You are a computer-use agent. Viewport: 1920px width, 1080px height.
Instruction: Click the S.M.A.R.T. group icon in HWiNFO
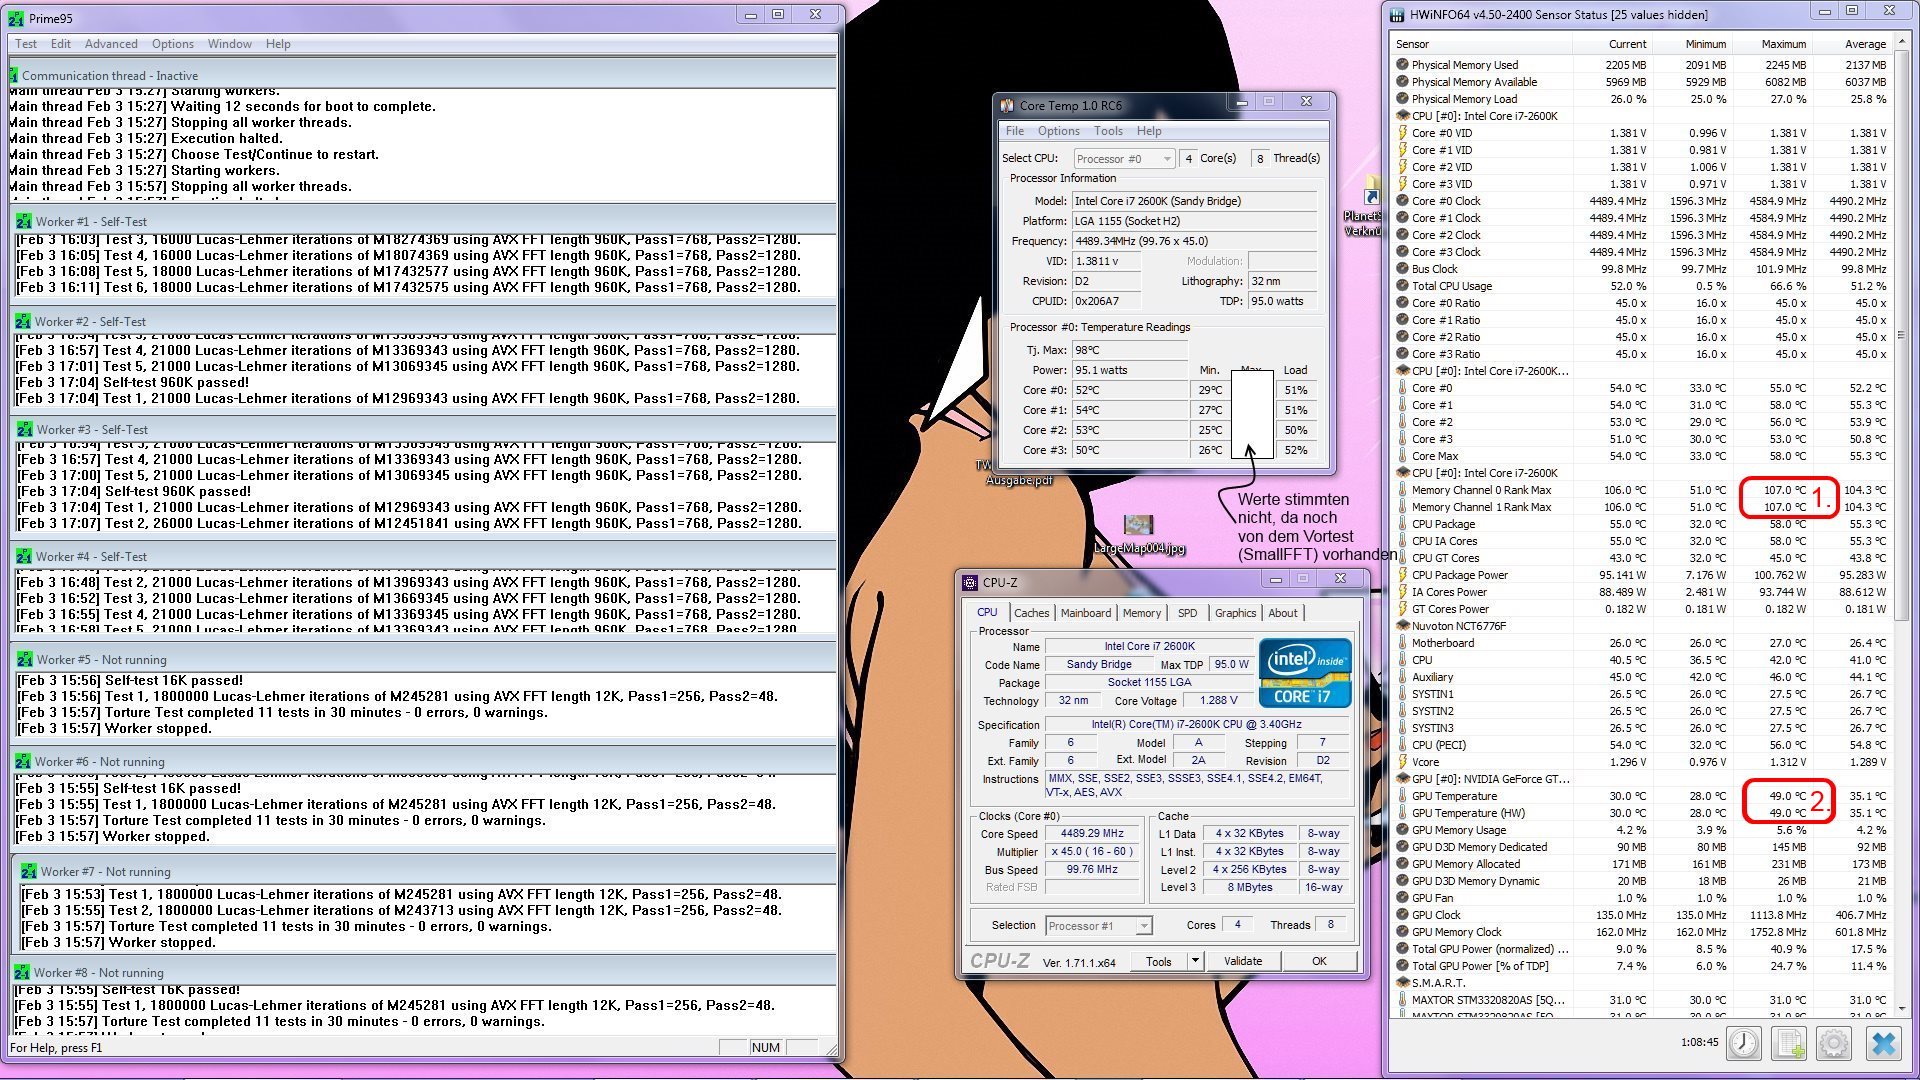pos(1402,983)
